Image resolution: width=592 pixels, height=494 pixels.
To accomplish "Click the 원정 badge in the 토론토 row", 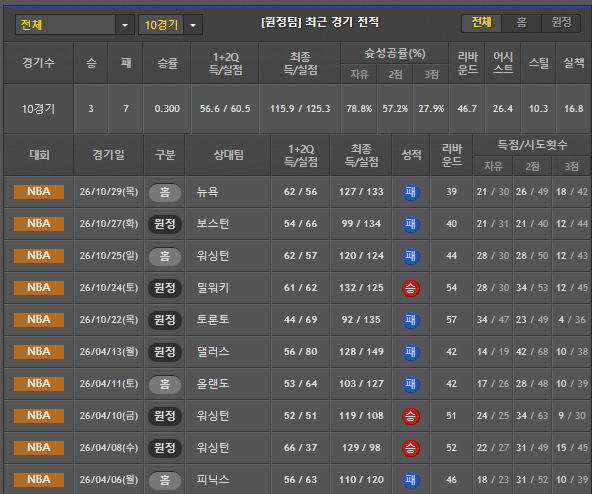I will click(165, 320).
